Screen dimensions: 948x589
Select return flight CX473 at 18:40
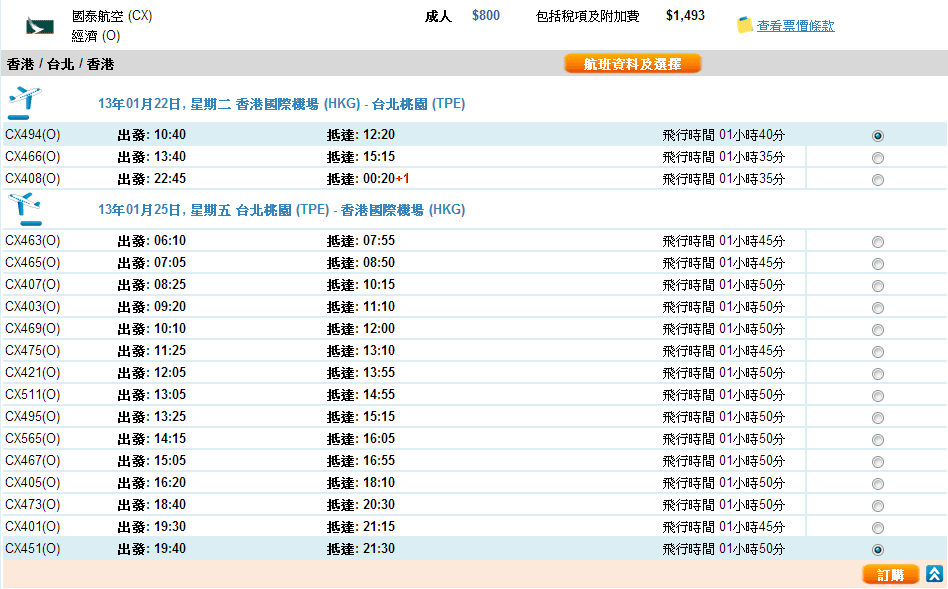(878, 506)
